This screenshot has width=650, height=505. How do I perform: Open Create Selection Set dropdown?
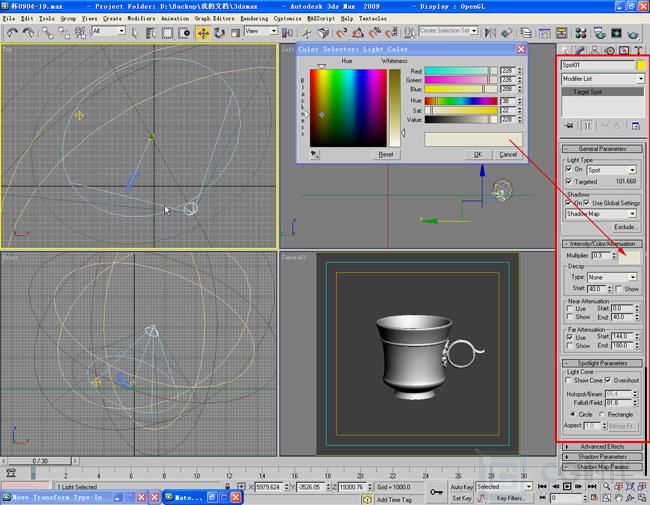[x=448, y=31]
